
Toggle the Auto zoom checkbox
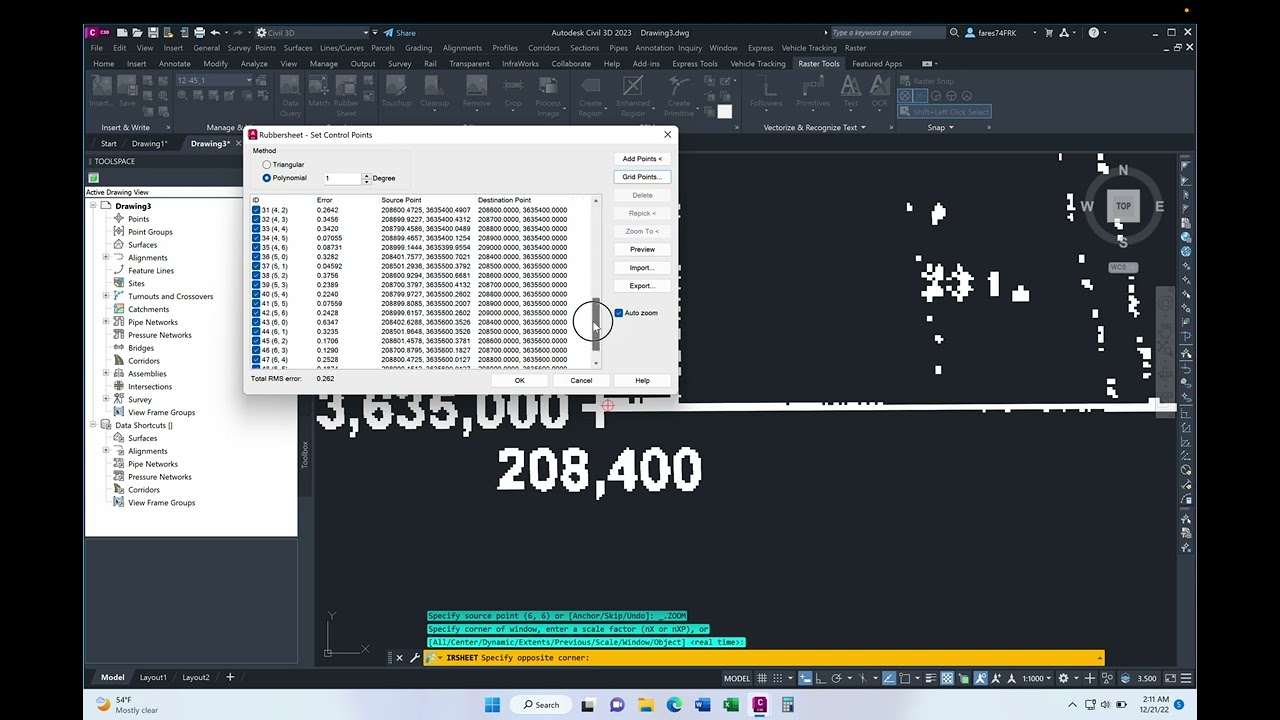[x=619, y=313]
